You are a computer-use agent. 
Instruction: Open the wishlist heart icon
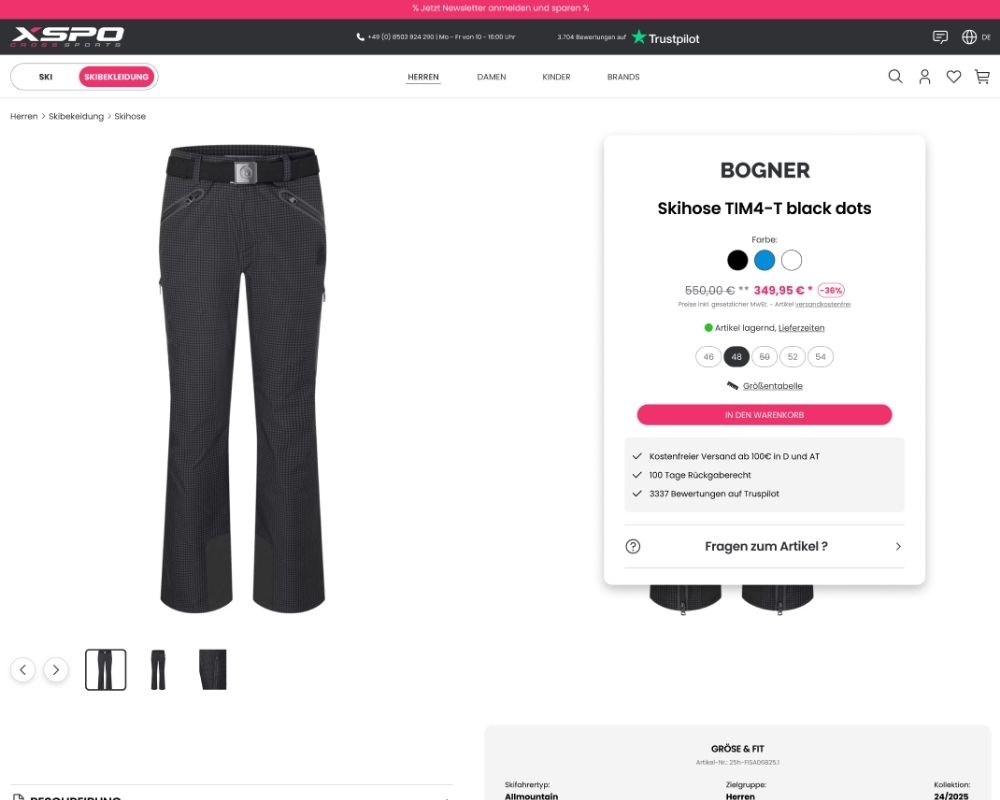[953, 77]
